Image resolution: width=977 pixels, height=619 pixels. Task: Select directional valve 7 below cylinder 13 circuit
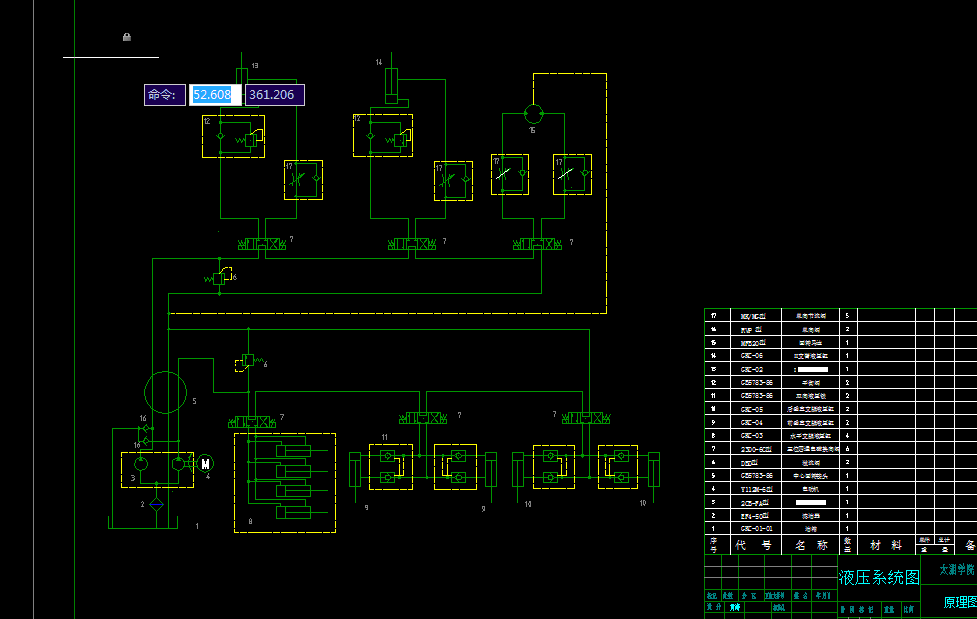[x=262, y=244]
